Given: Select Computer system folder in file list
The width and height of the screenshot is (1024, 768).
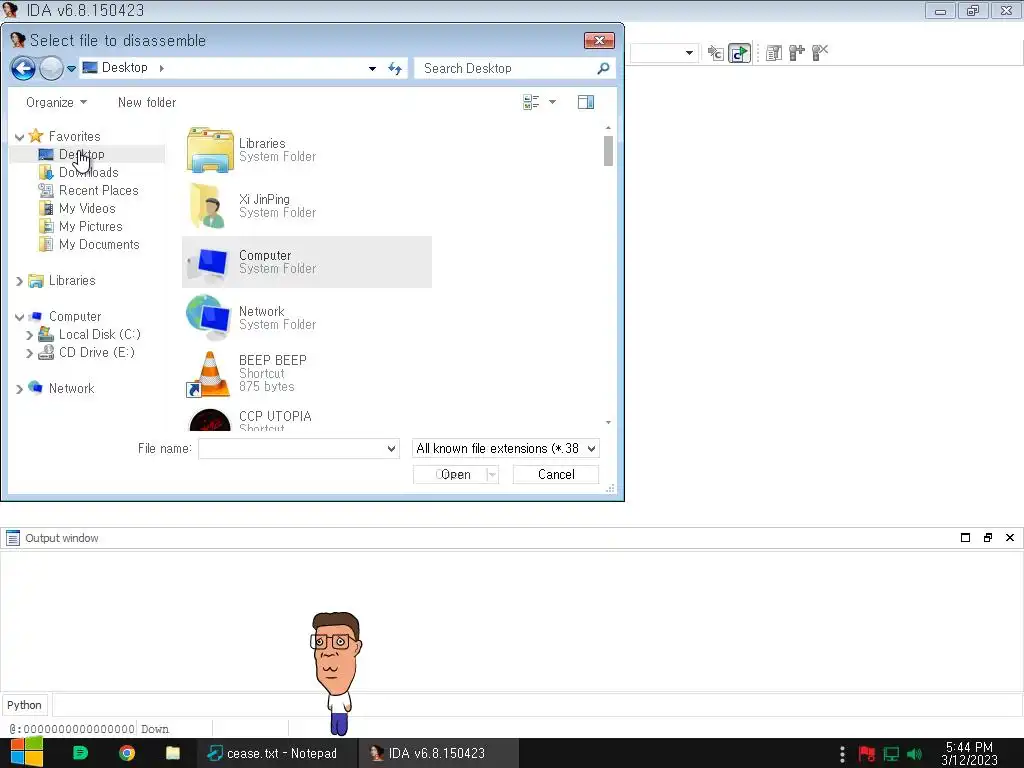Looking at the screenshot, I should pyautogui.click(x=307, y=262).
